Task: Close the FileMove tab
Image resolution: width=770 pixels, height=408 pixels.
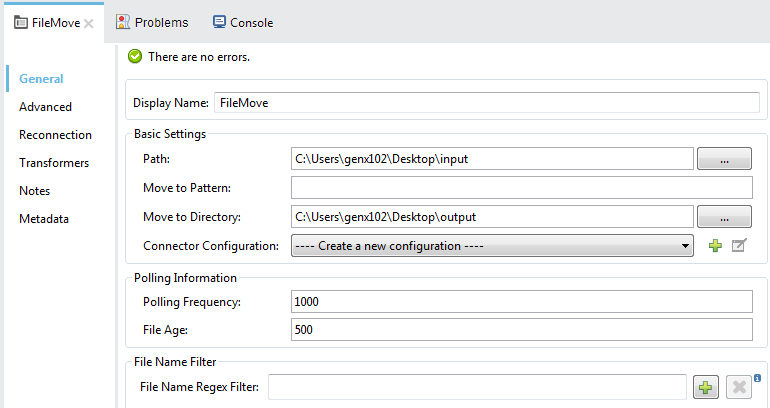Action: pos(88,23)
